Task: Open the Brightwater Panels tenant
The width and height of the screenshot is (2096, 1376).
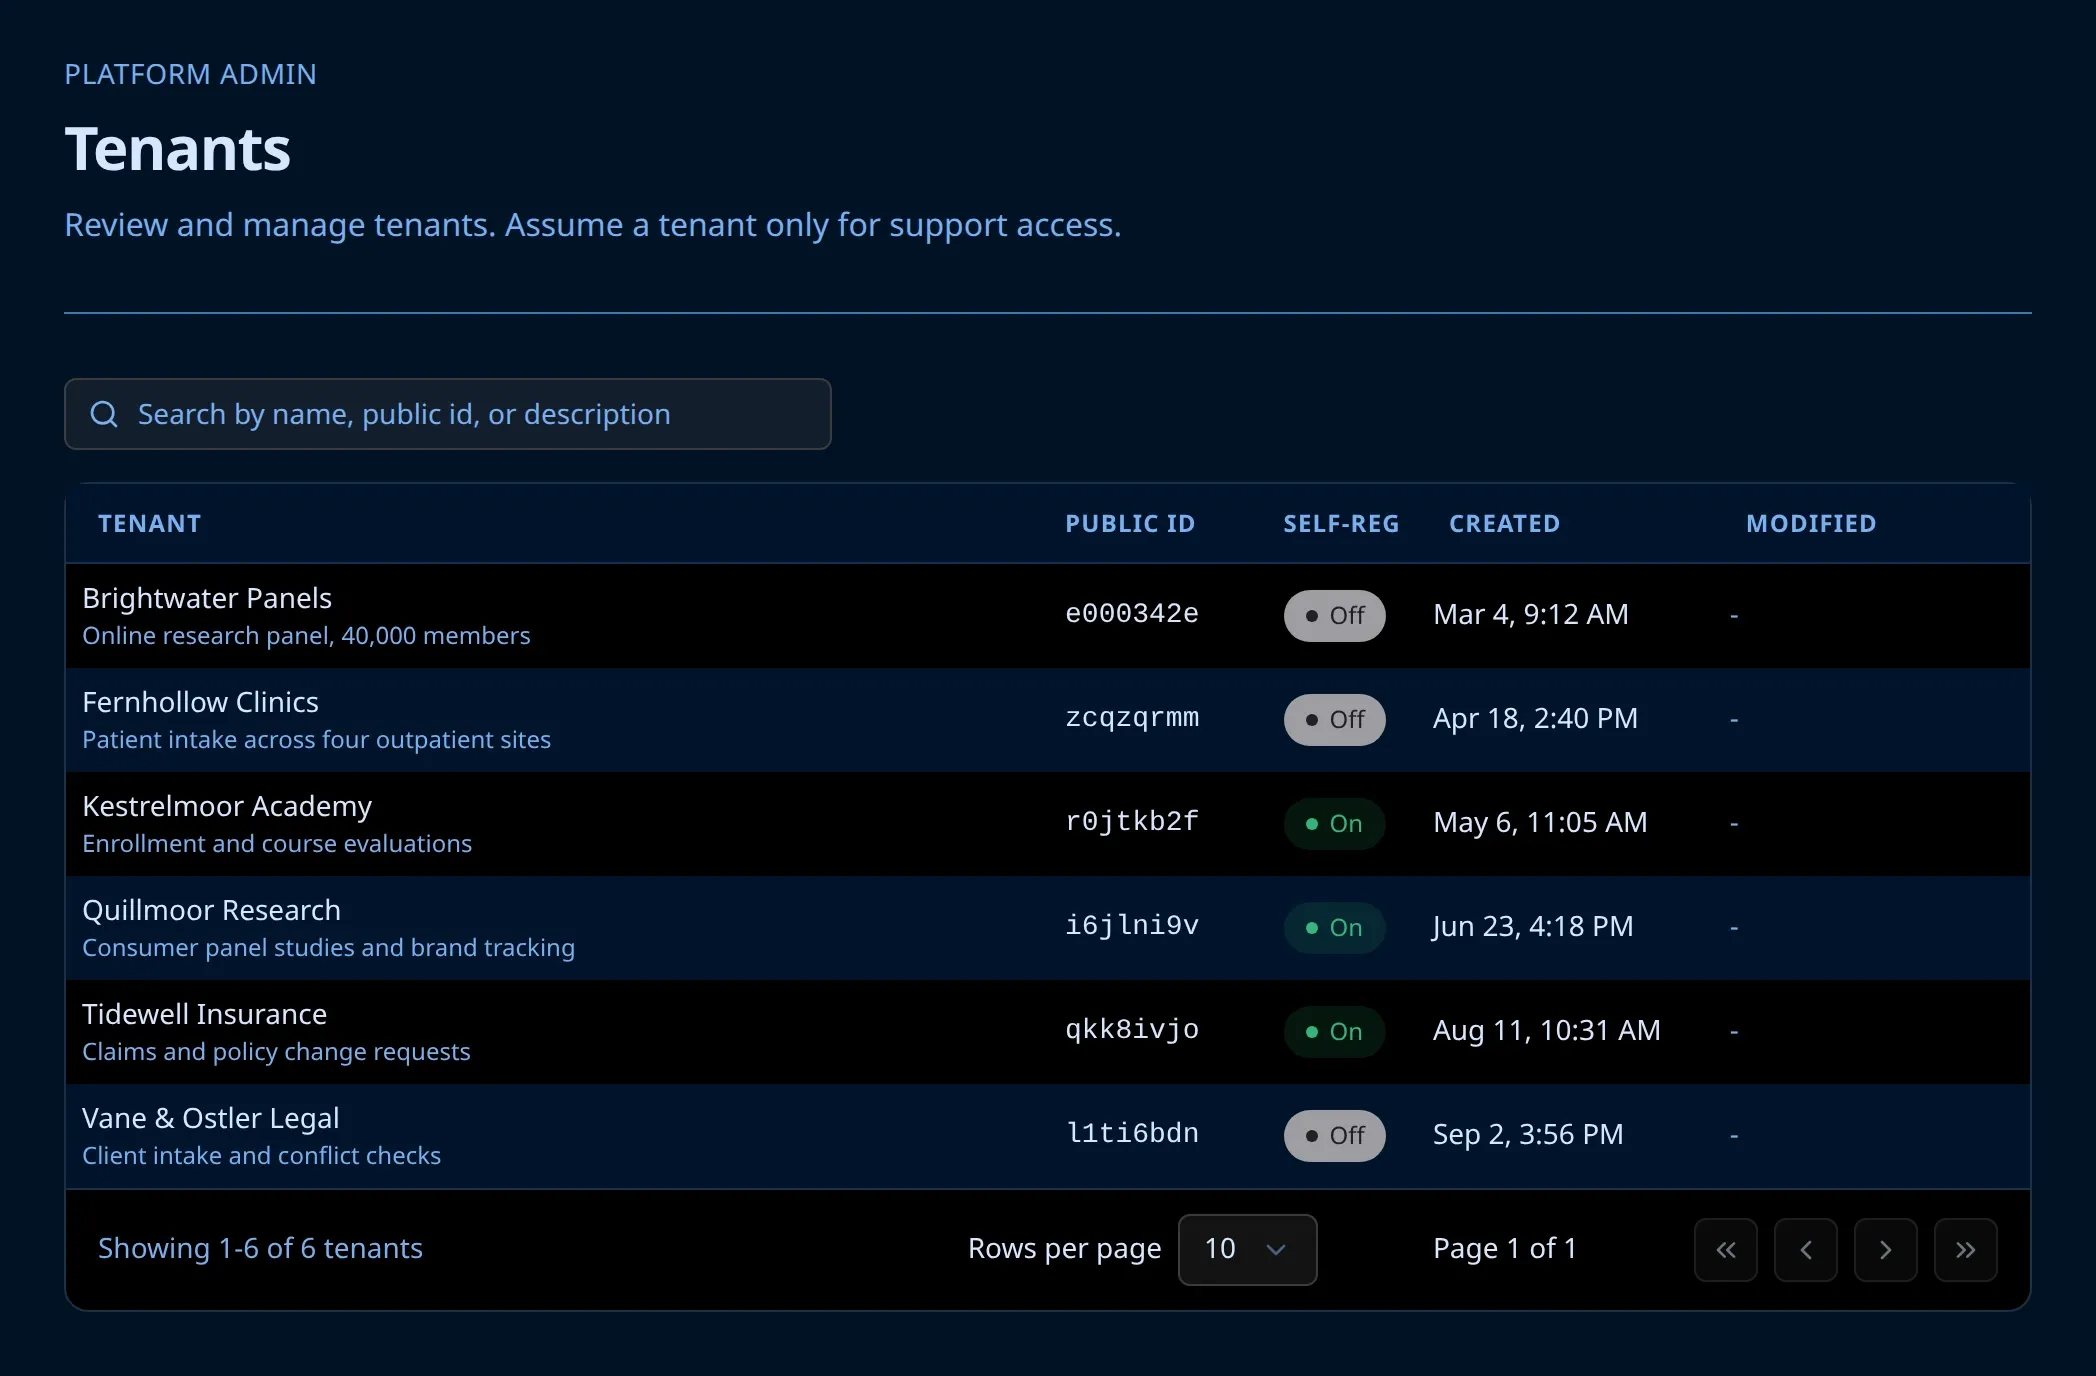Action: pos(207,598)
